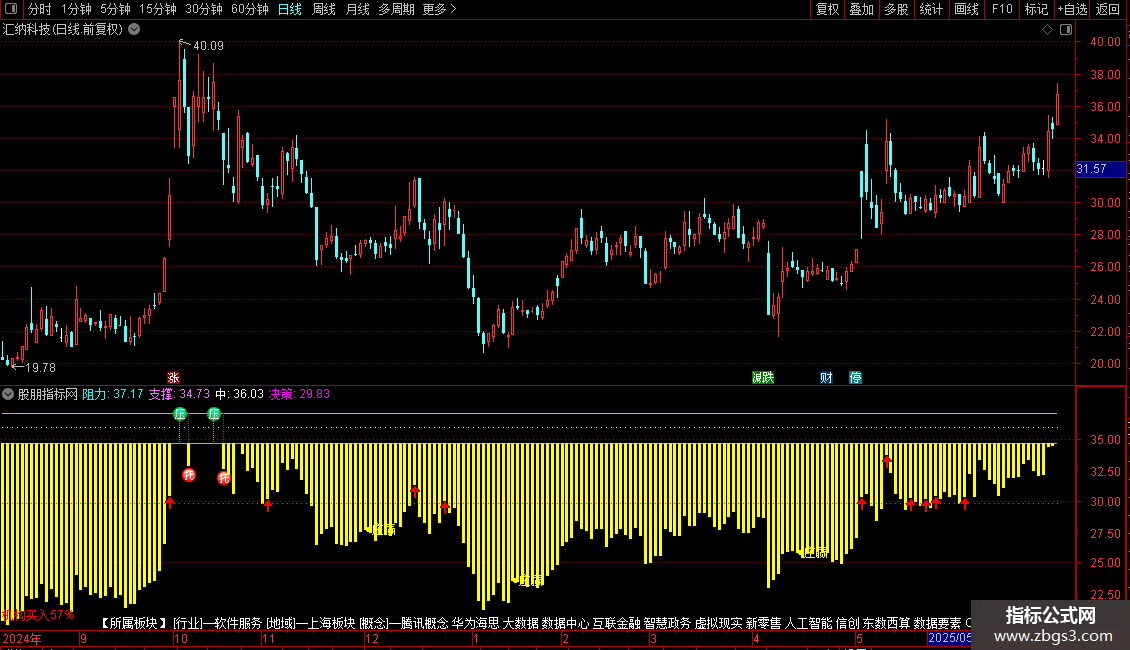Click the blue 财 event marker

pos(826,378)
